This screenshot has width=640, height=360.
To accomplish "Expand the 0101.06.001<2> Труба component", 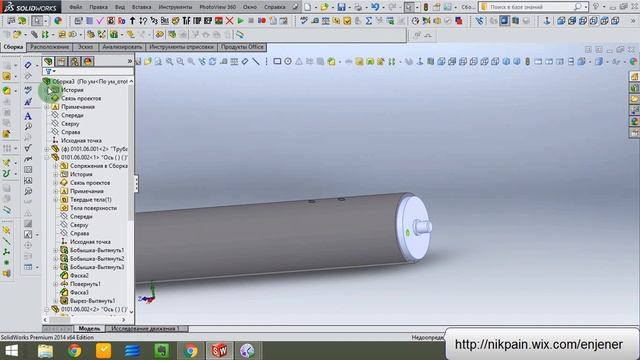I will 47,149.
